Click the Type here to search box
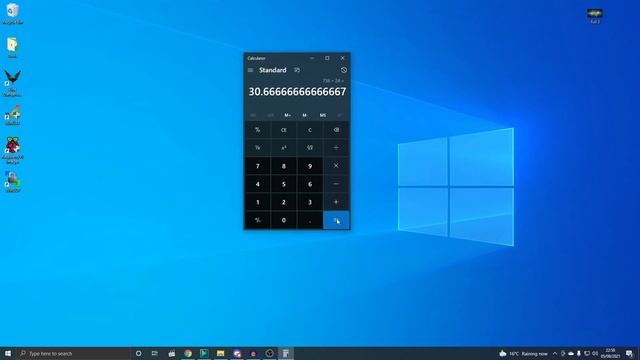The height and width of the screenshot is (360, 640). tap(73, 353)
